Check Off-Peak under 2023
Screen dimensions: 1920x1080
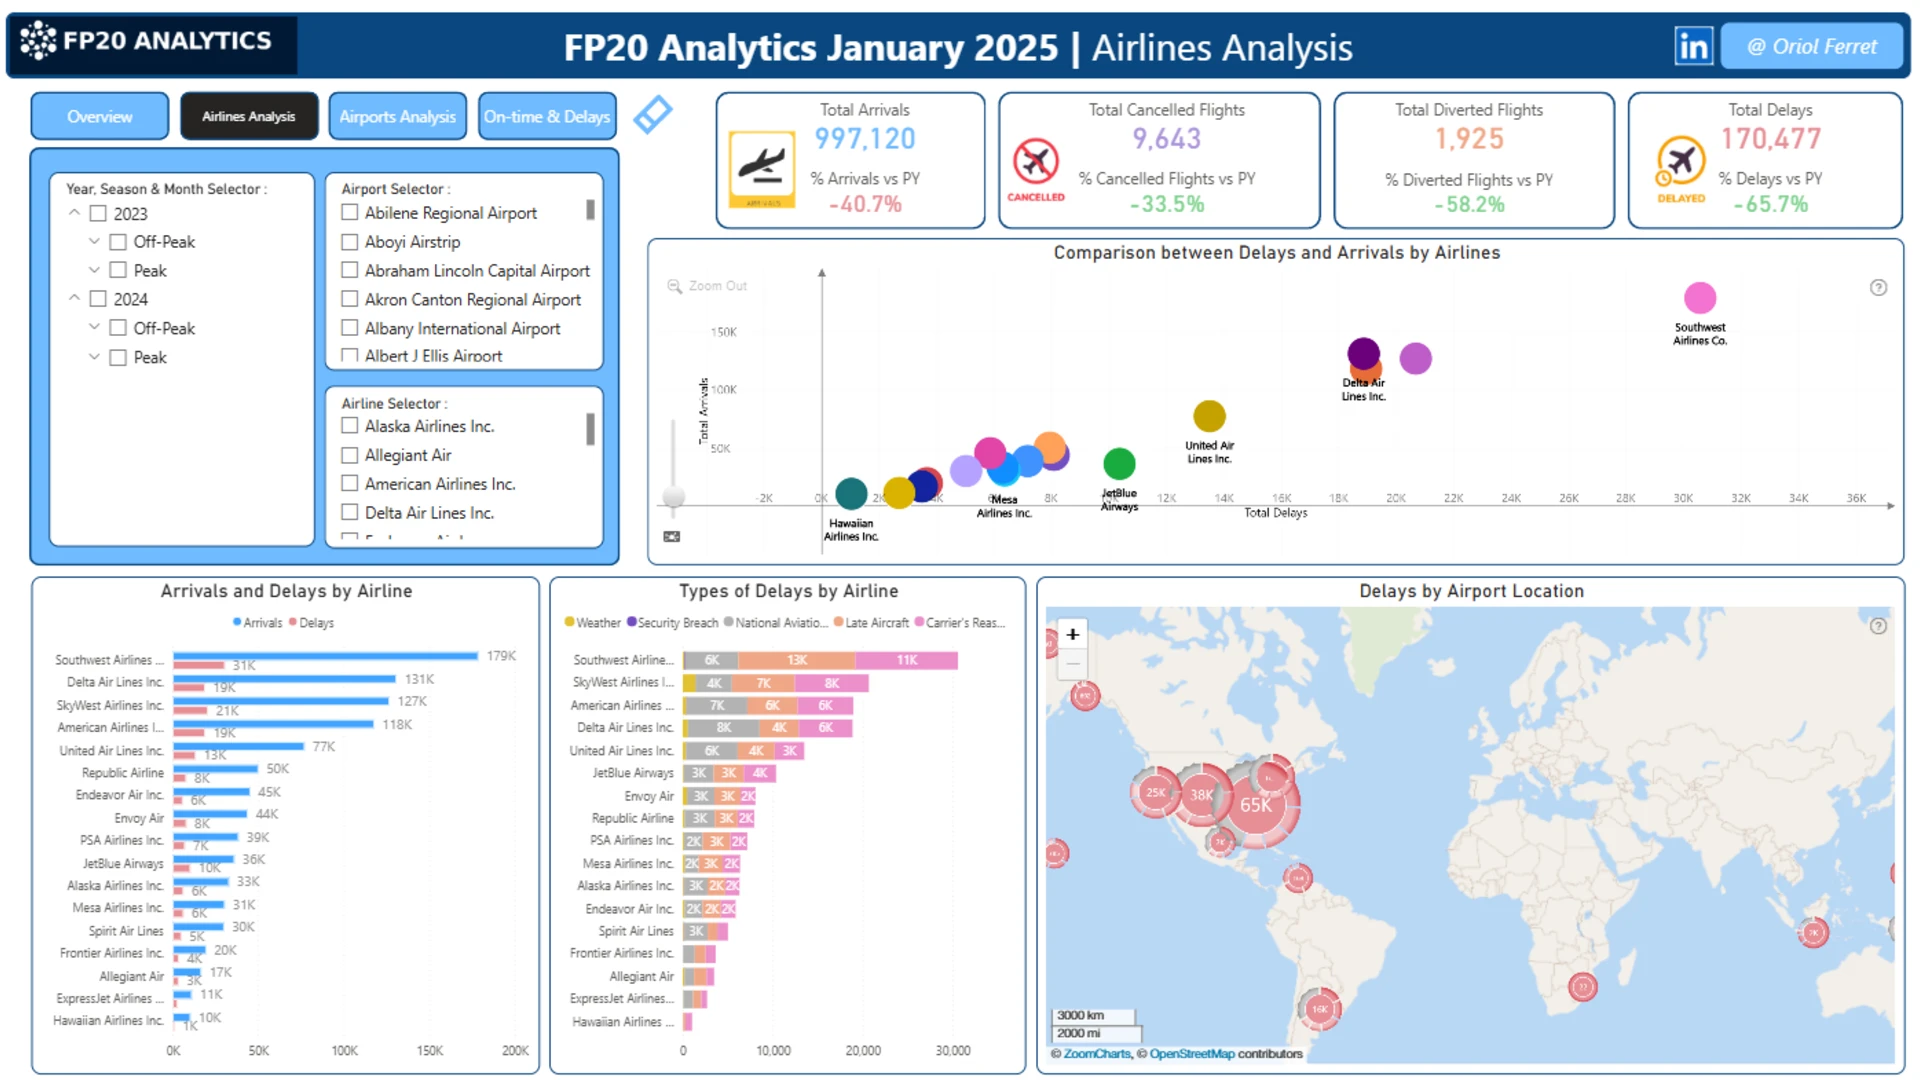coord(118,242)
